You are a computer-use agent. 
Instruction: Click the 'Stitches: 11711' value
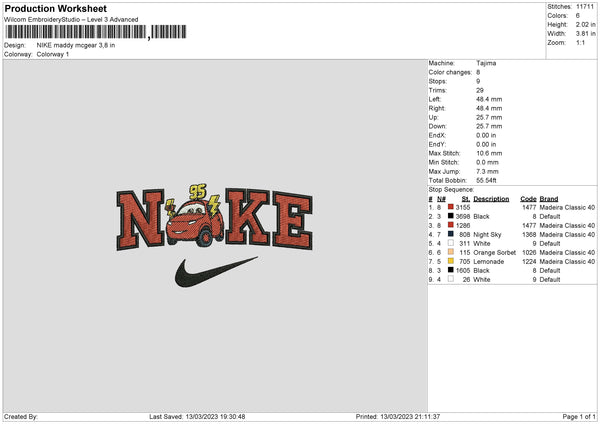(x=585, y=7)
